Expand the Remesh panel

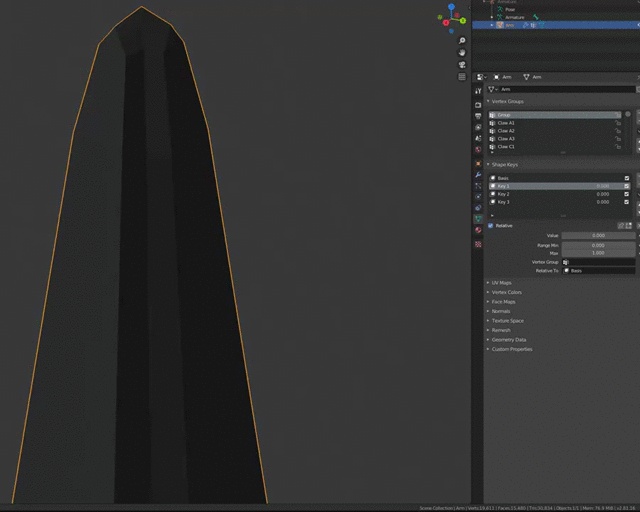[488, 330]
